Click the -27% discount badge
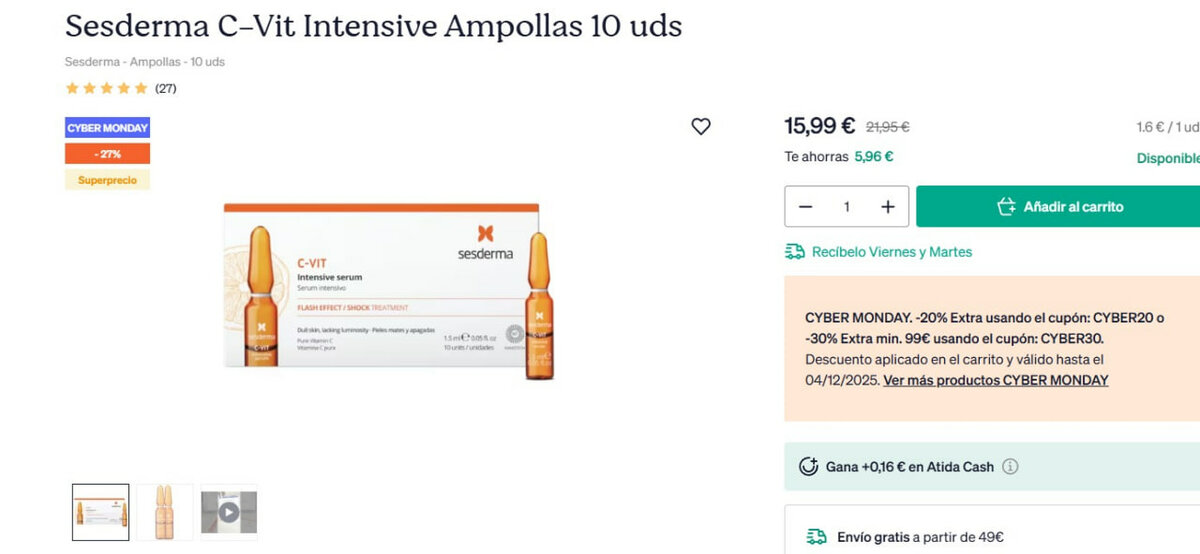The height and width of the screenshot is (554, 1200). [x=107, y=154]
